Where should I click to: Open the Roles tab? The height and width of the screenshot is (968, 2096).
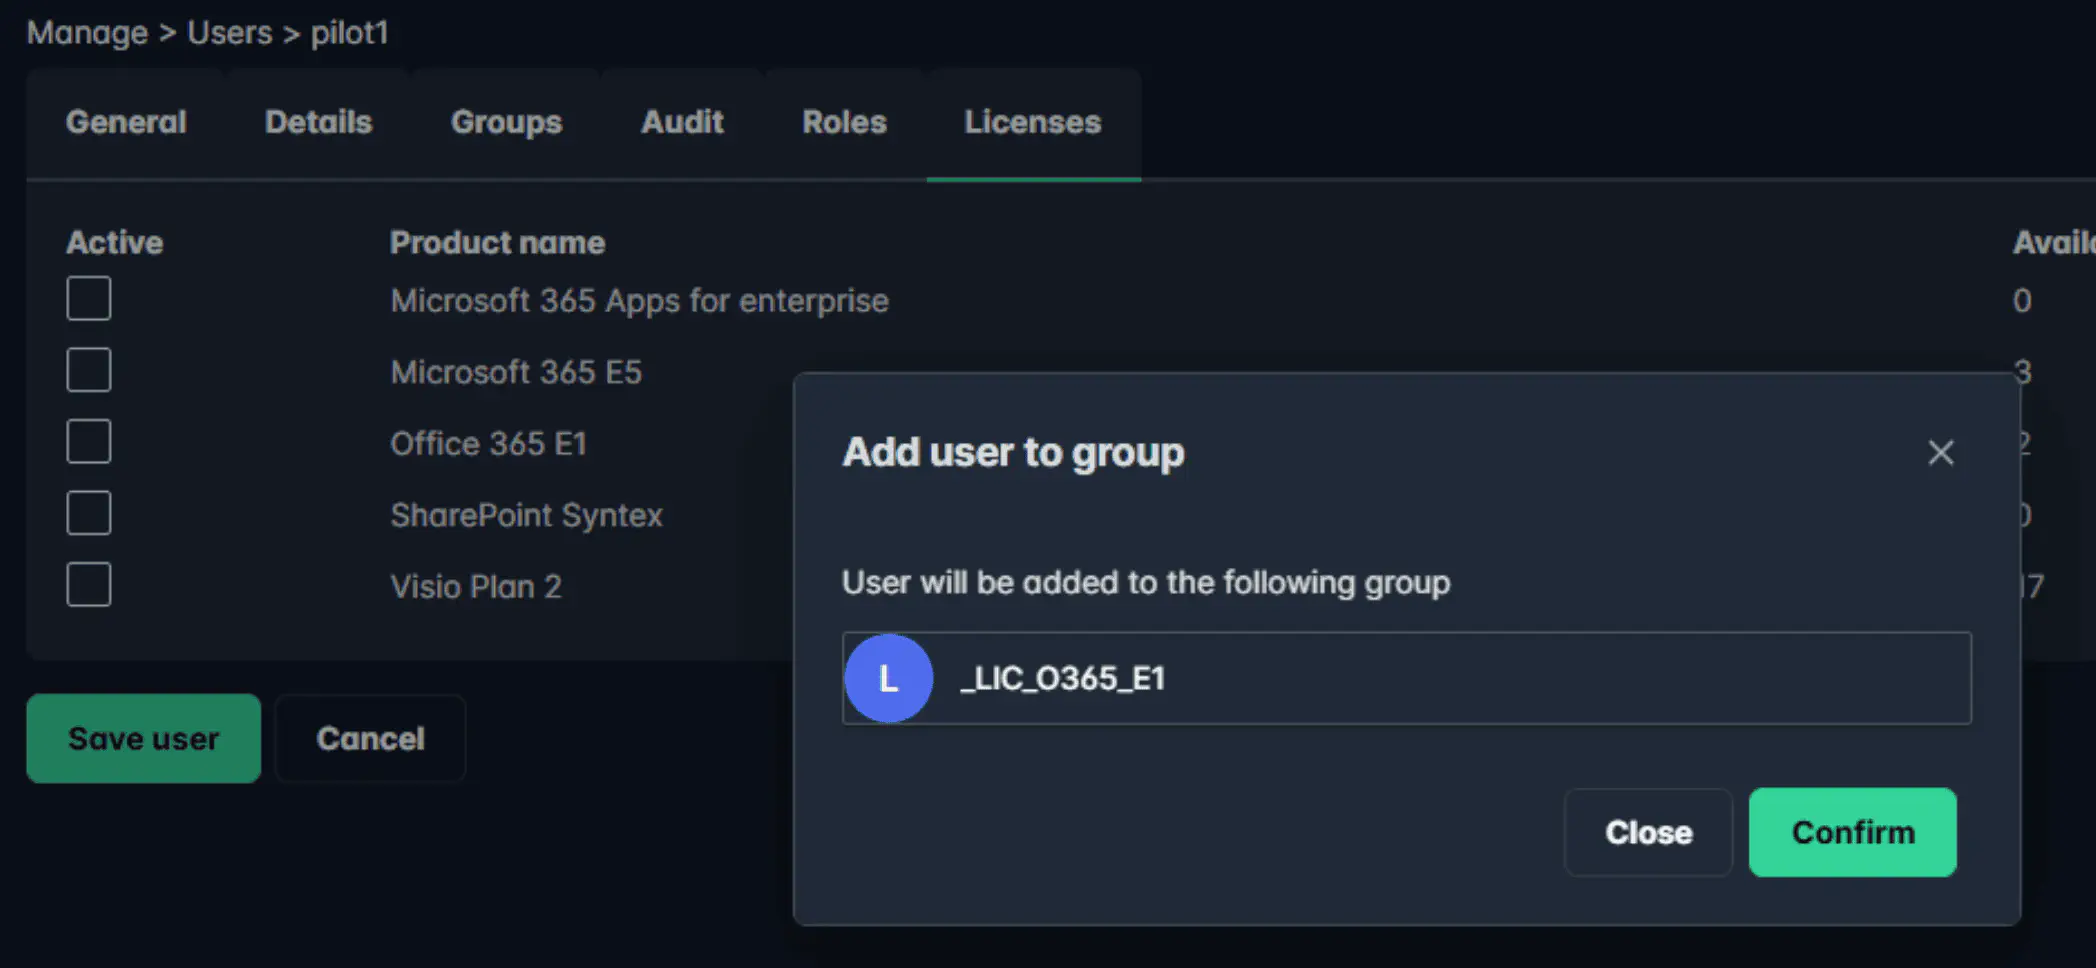coord(844,122)
